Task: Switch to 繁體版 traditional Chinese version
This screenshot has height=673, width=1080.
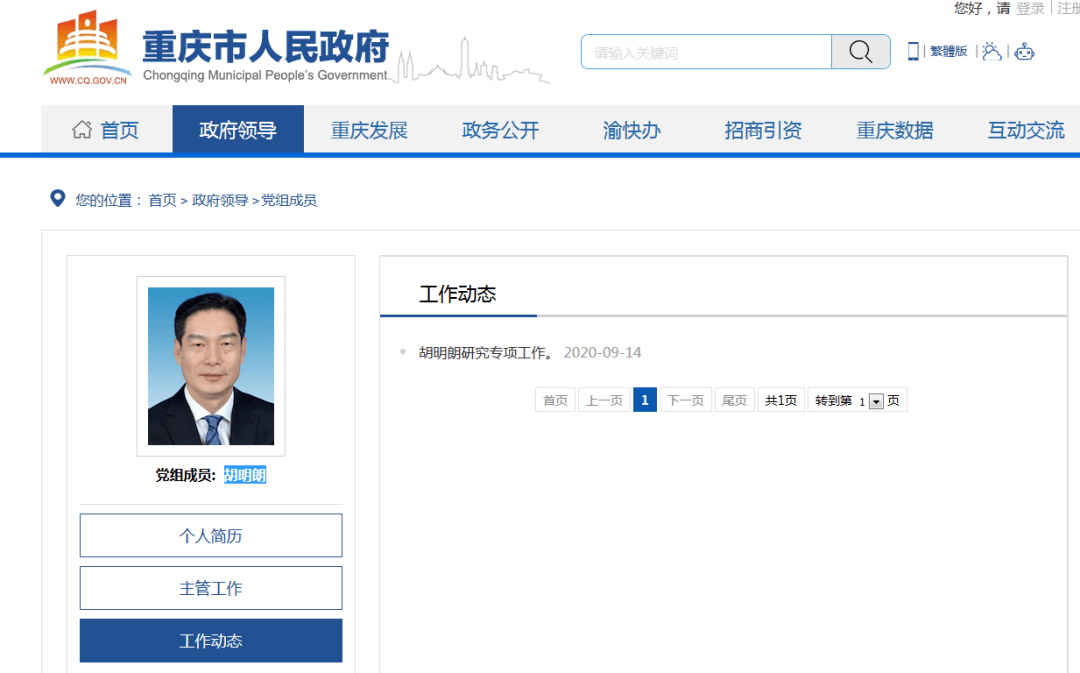Action: 948,52
